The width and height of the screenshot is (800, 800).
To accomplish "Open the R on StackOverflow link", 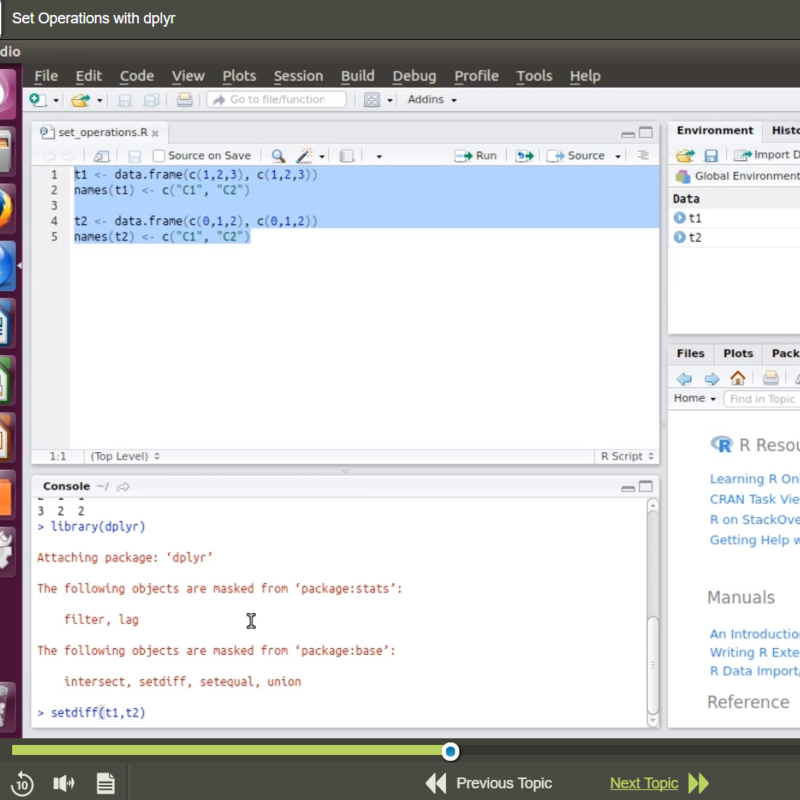I will 755,520.
